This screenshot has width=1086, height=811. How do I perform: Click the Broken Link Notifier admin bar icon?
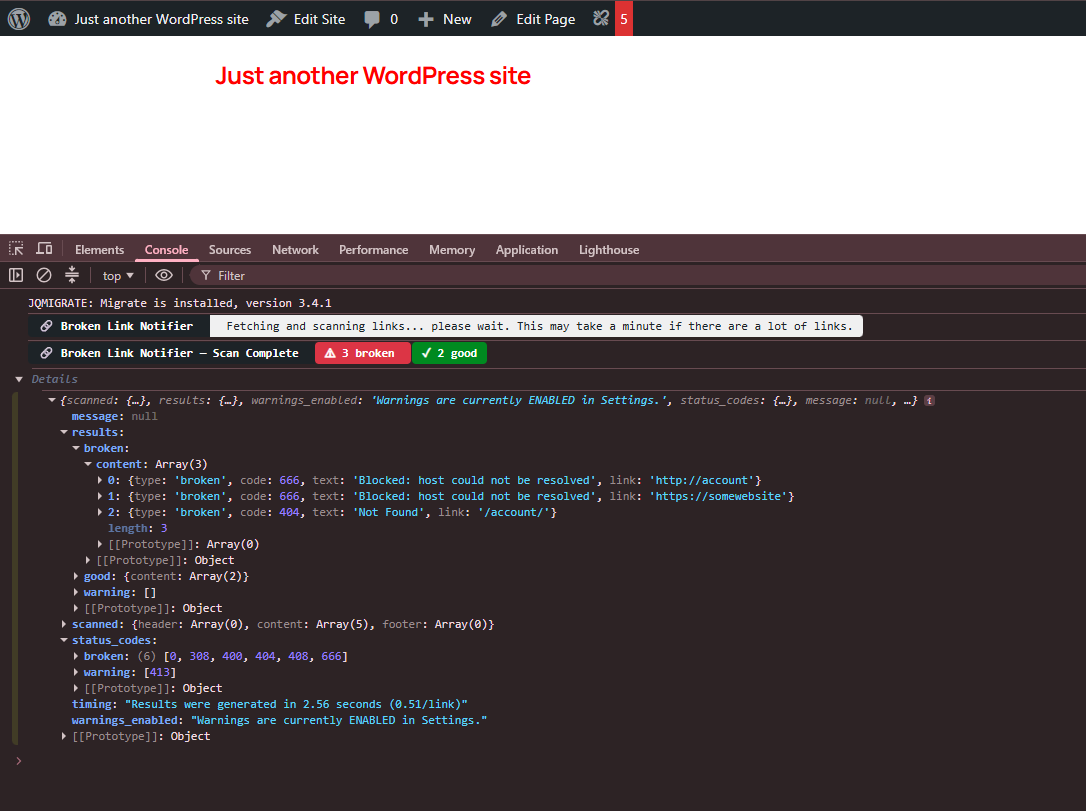pyautogui.click(x=601, y=18)
